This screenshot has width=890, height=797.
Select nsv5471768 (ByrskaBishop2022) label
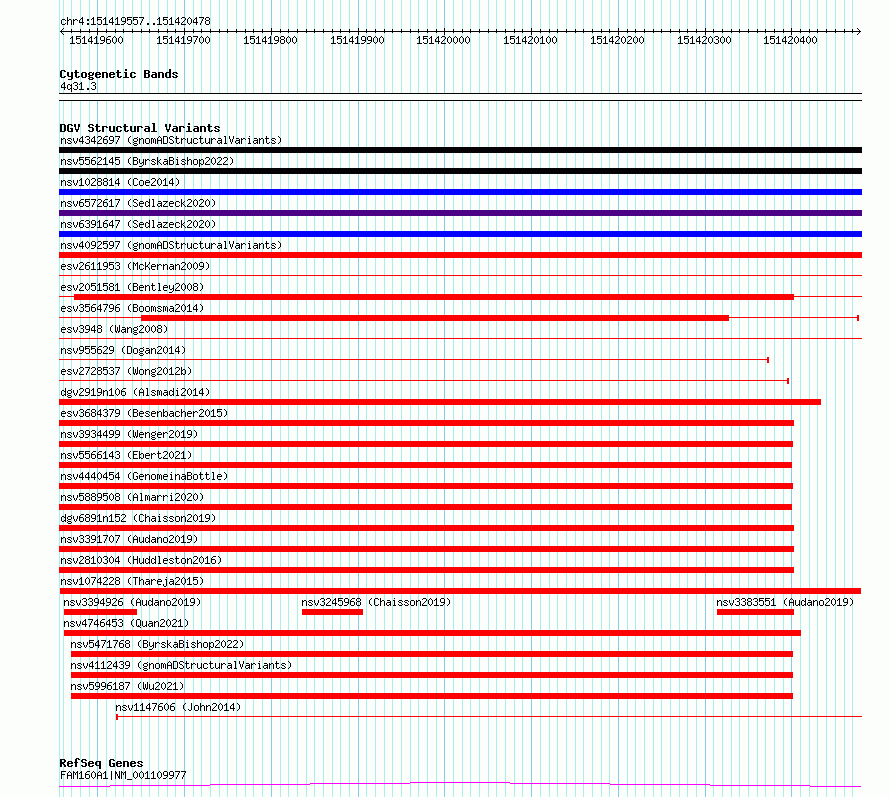tap(157, 644)
